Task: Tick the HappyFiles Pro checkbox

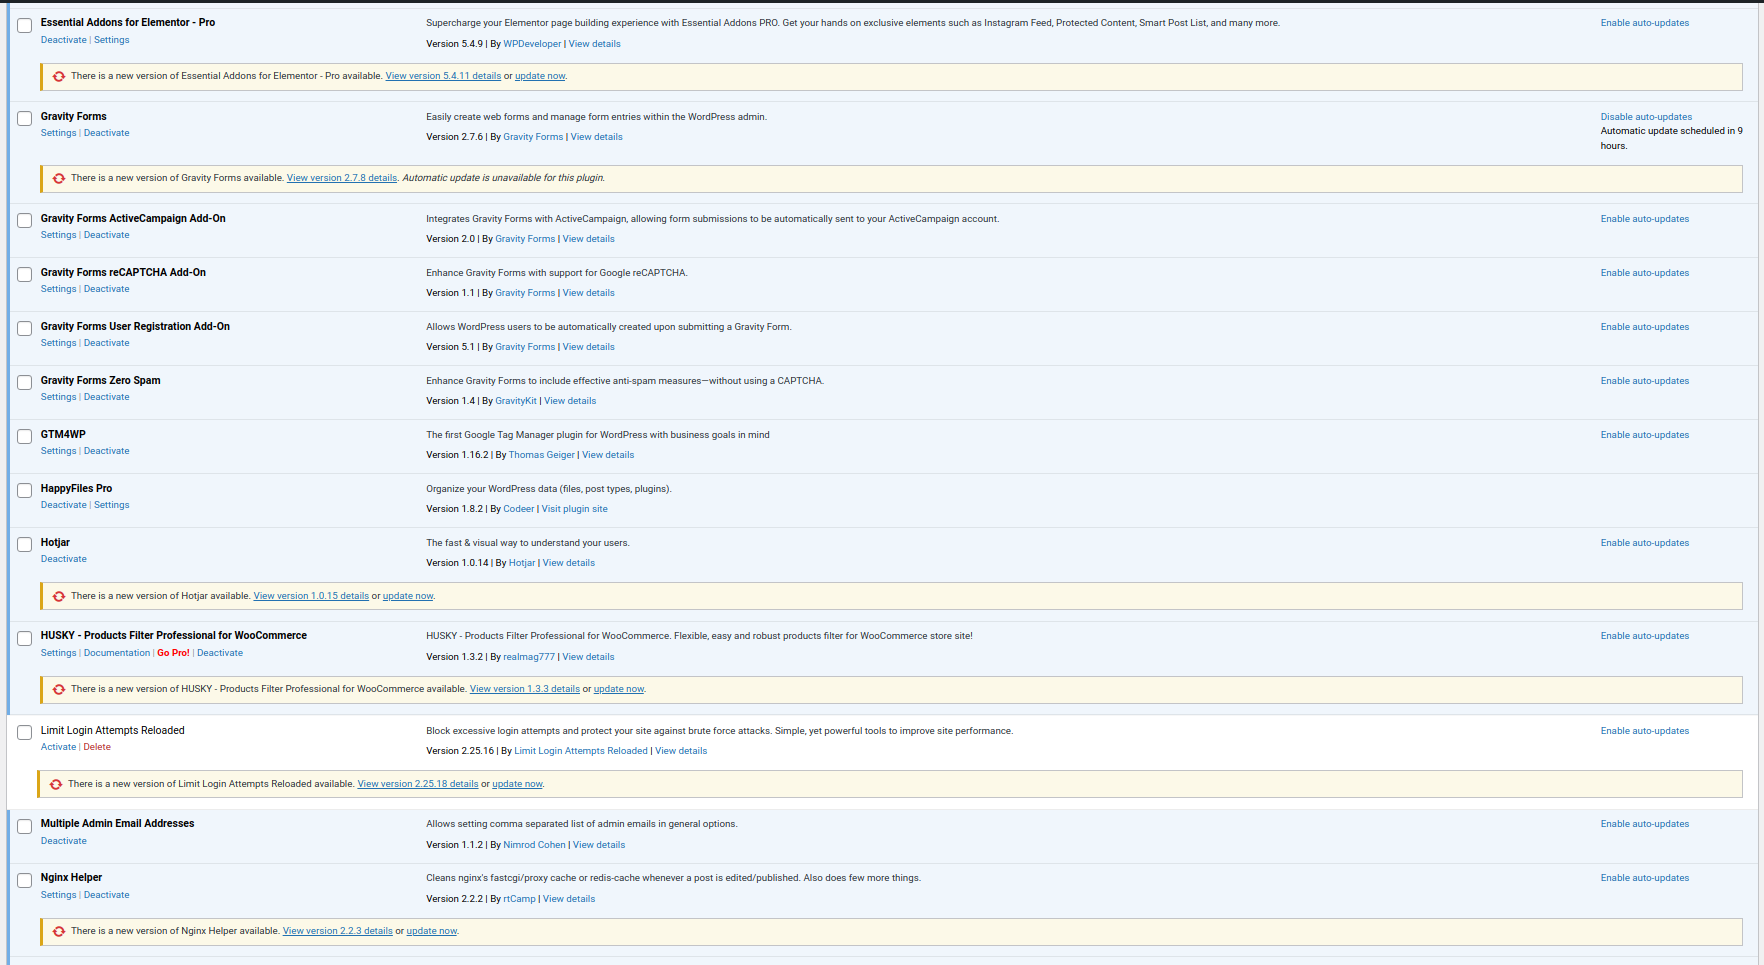Action: tap(25, 491)
